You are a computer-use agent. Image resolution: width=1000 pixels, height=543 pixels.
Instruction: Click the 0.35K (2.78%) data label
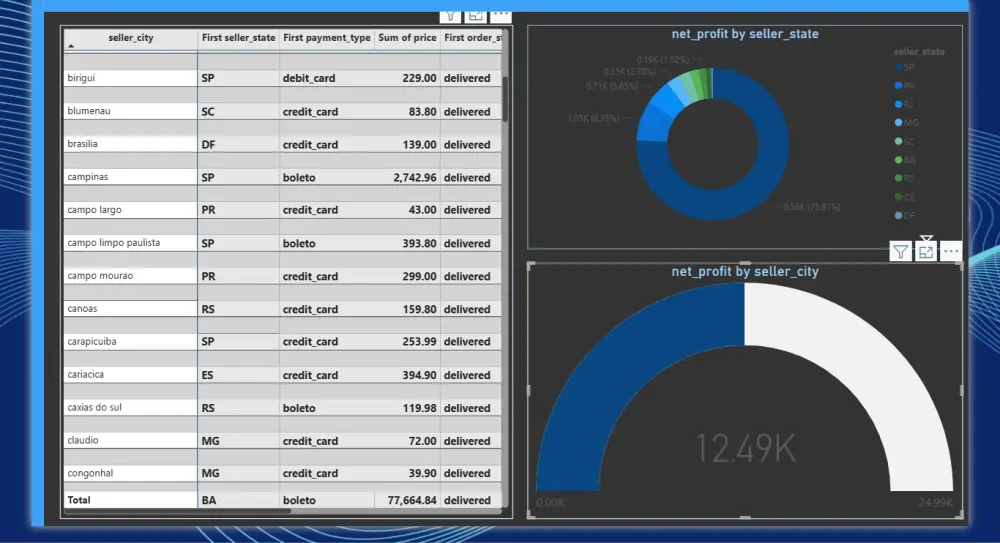(629, 71)
